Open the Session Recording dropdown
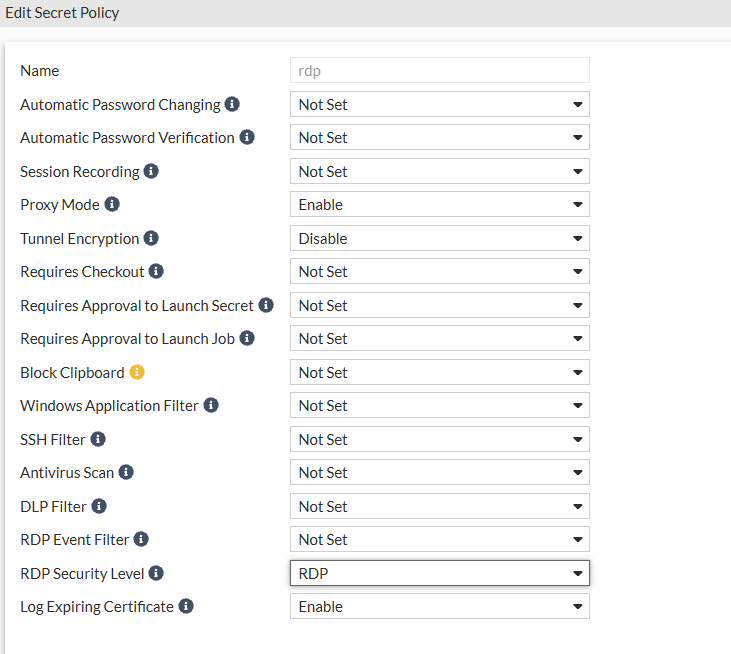 [x=439, y=171]
